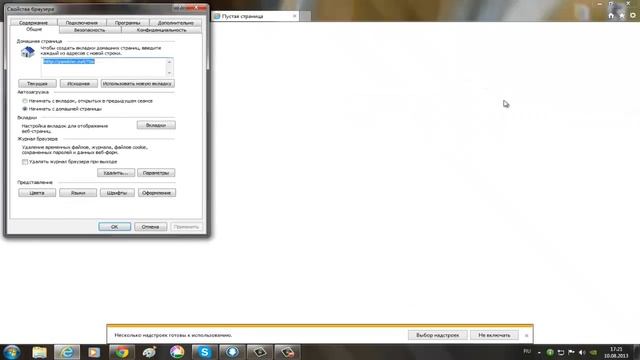Open the volume speaker tray icon
The height and width of the screenshot is (360, 640).
click(x=582, y=352)
